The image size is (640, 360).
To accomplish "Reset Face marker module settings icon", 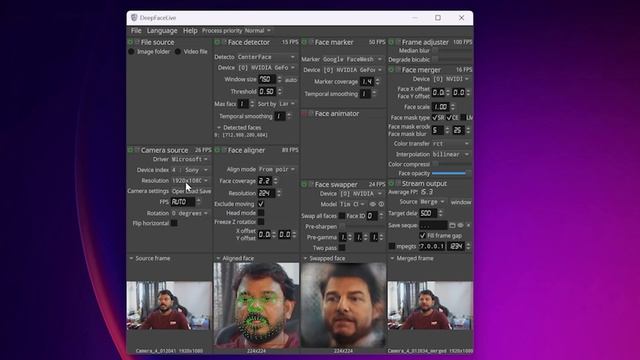I will (x=311, y=42).
